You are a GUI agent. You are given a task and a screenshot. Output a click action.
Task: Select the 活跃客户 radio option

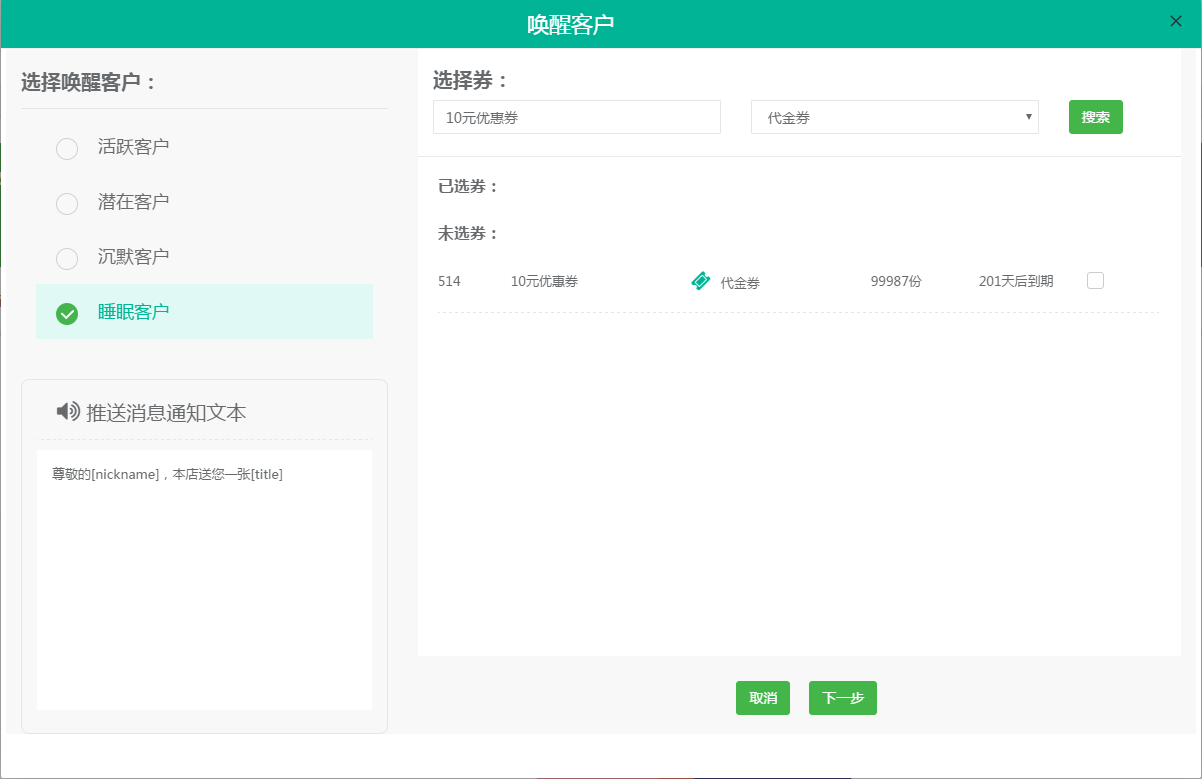click(x=67, y=149)
